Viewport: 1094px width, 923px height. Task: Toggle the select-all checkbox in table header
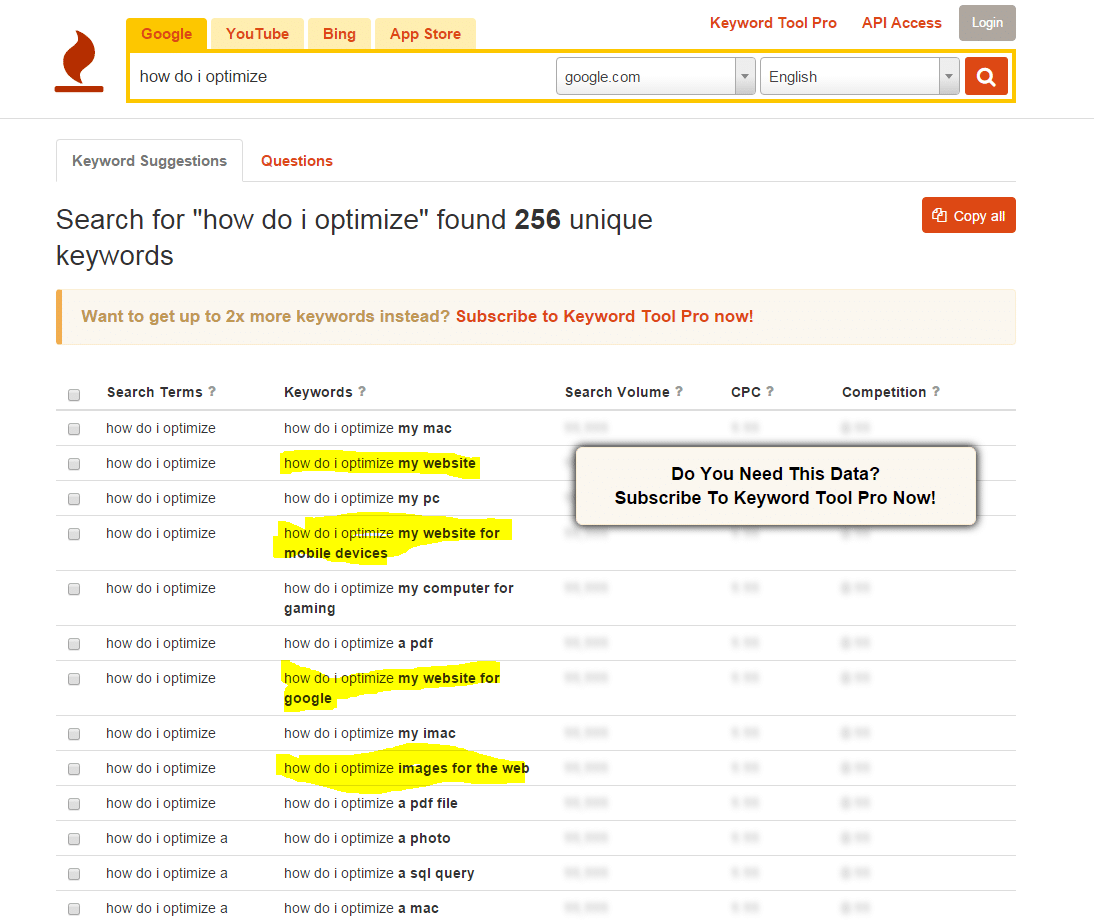tap(74, 395)
